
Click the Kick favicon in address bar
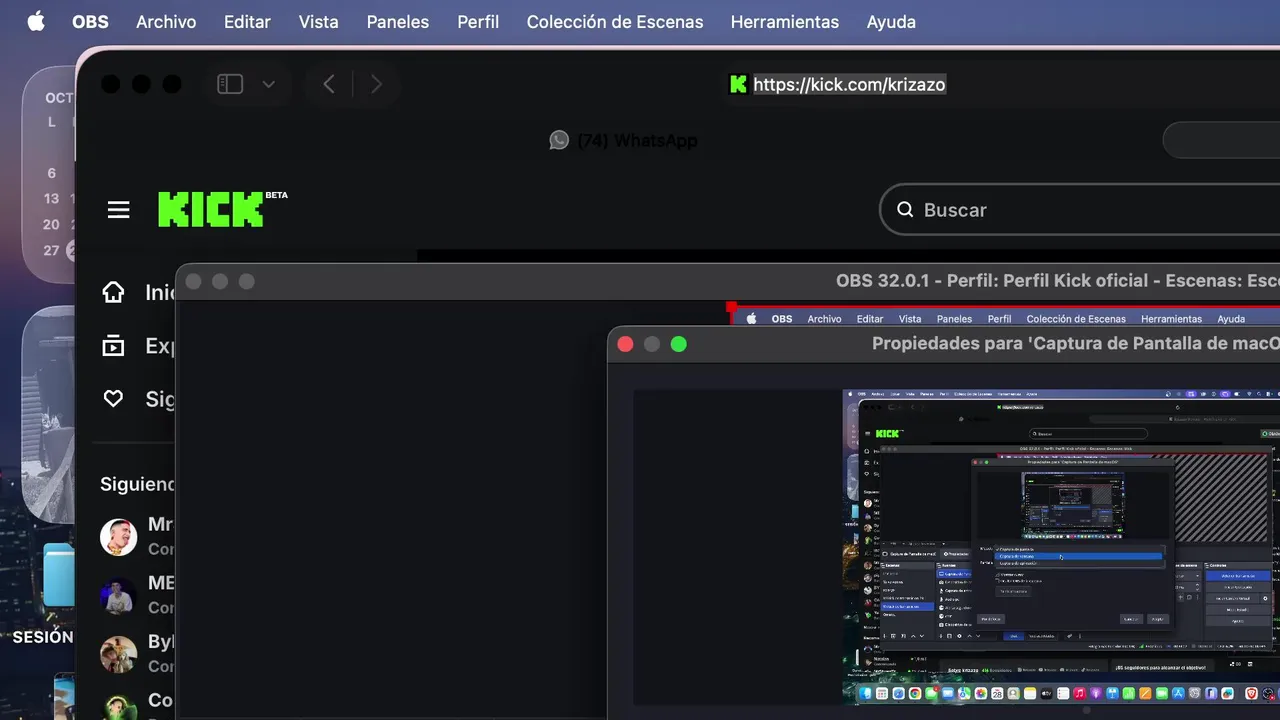(738, 84)
